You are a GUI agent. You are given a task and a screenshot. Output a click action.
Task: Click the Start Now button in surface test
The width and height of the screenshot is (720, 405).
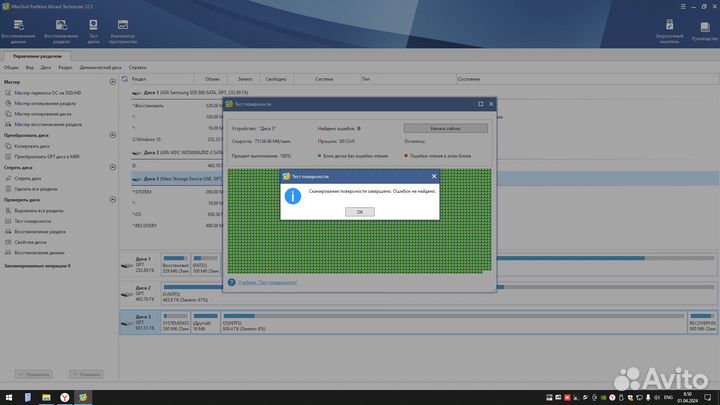(x=445, y=128)
